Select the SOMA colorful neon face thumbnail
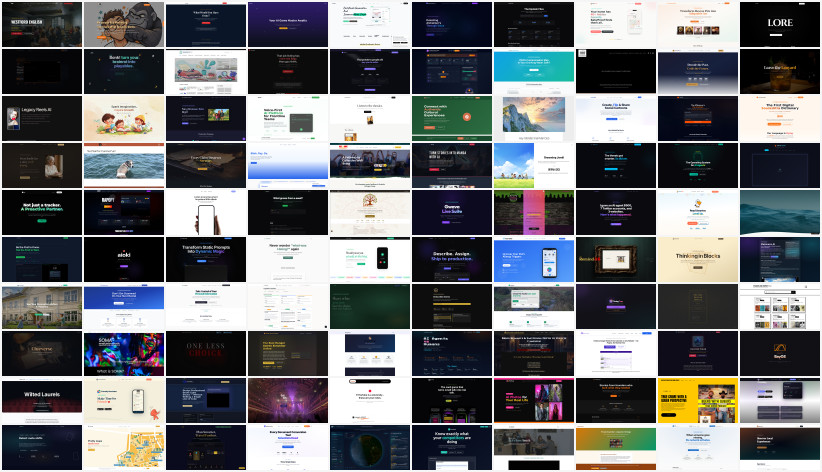 click(x=124, y=353)
